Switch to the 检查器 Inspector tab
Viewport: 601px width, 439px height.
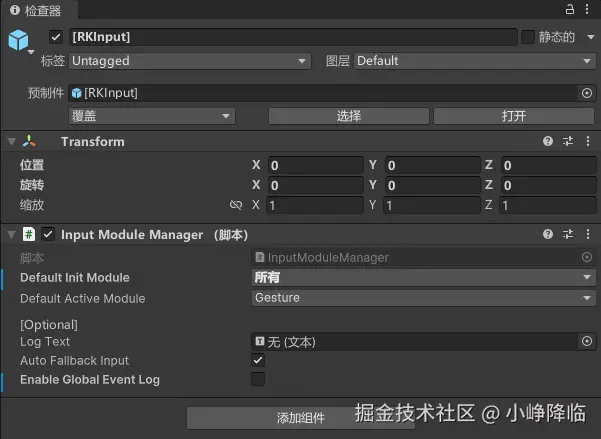pos(35,10)
